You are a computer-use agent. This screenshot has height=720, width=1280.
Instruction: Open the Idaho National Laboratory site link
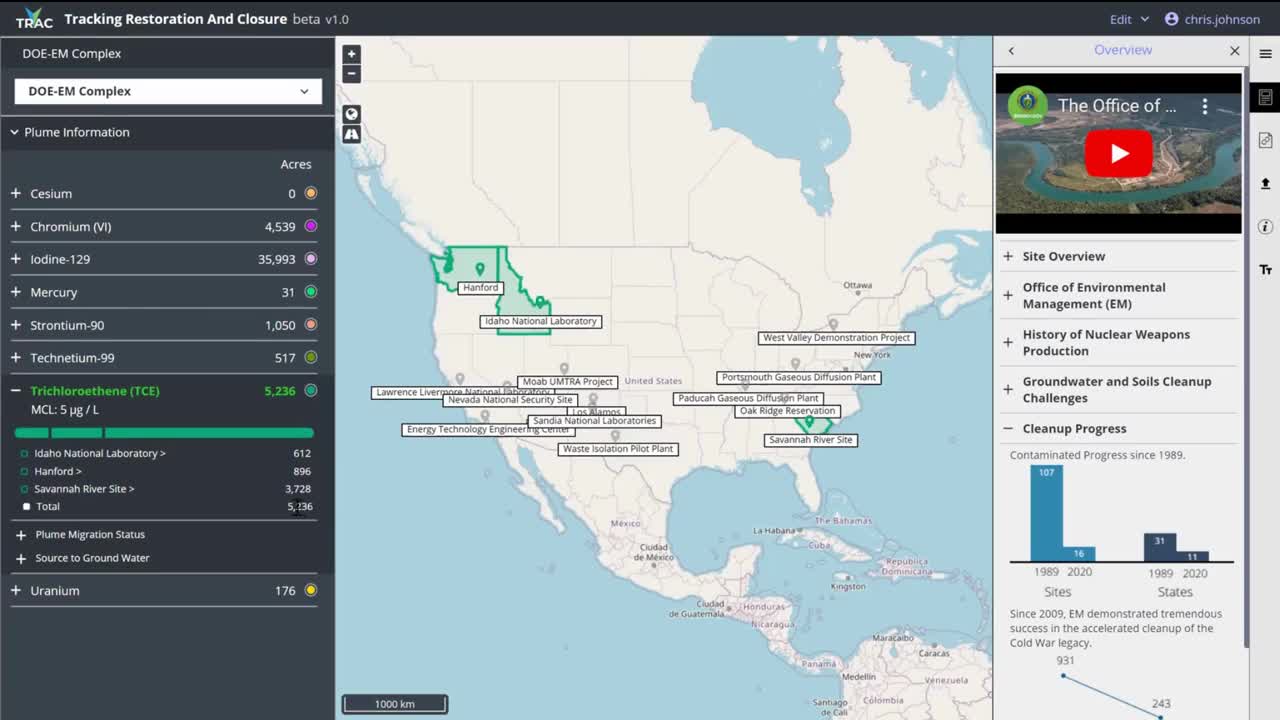coord(100,453)
